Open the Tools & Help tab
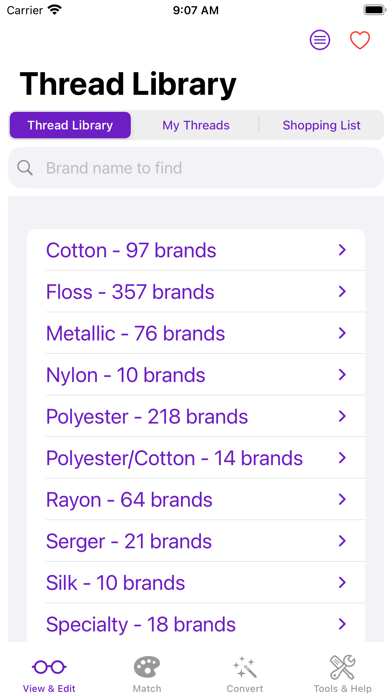This screenshot has width=392, height=696. 343,674
